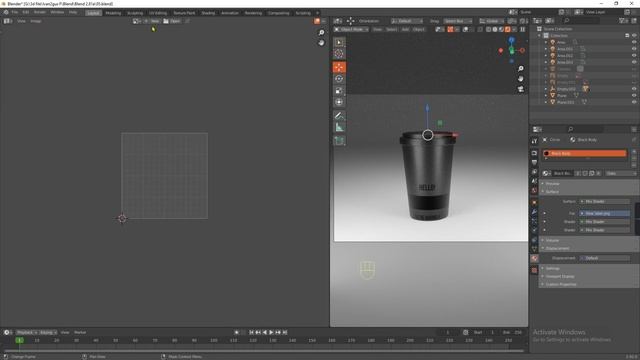This screenshot has width=640, height=360.
Task: Toggle visibility of the Collection
Action: pos(634,36)
